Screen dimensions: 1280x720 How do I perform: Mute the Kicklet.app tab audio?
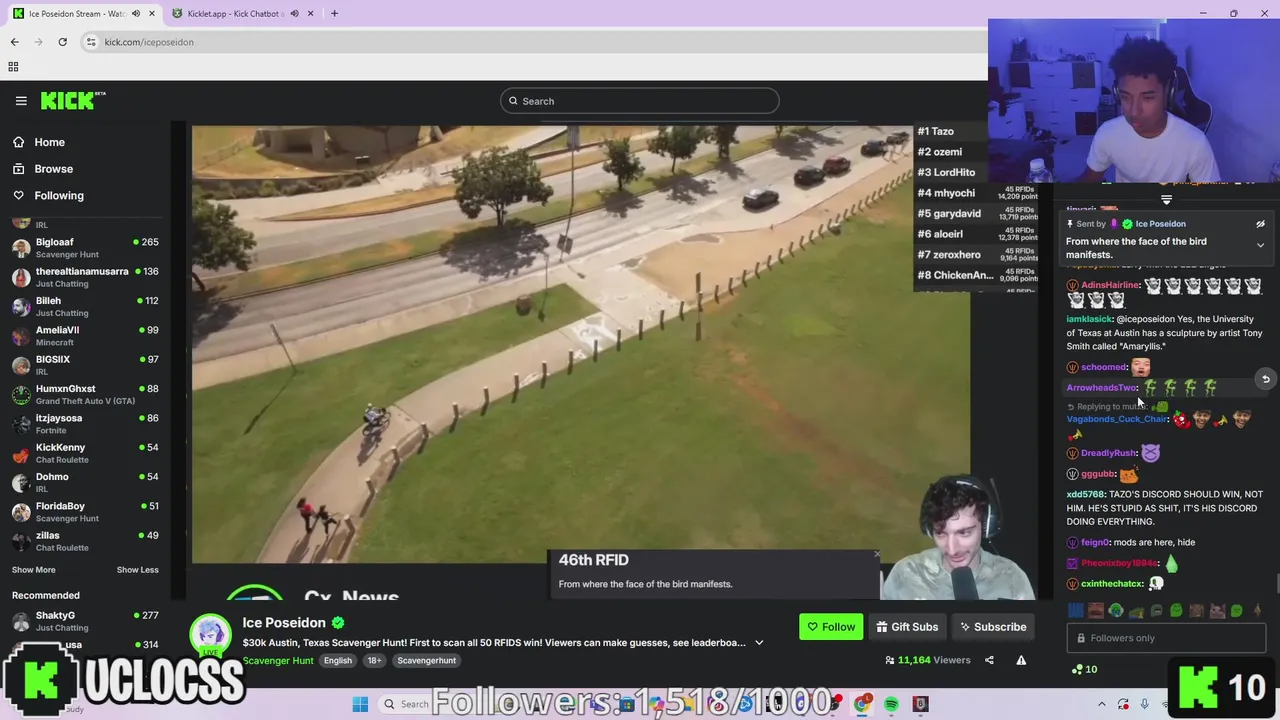pos(294,14)
